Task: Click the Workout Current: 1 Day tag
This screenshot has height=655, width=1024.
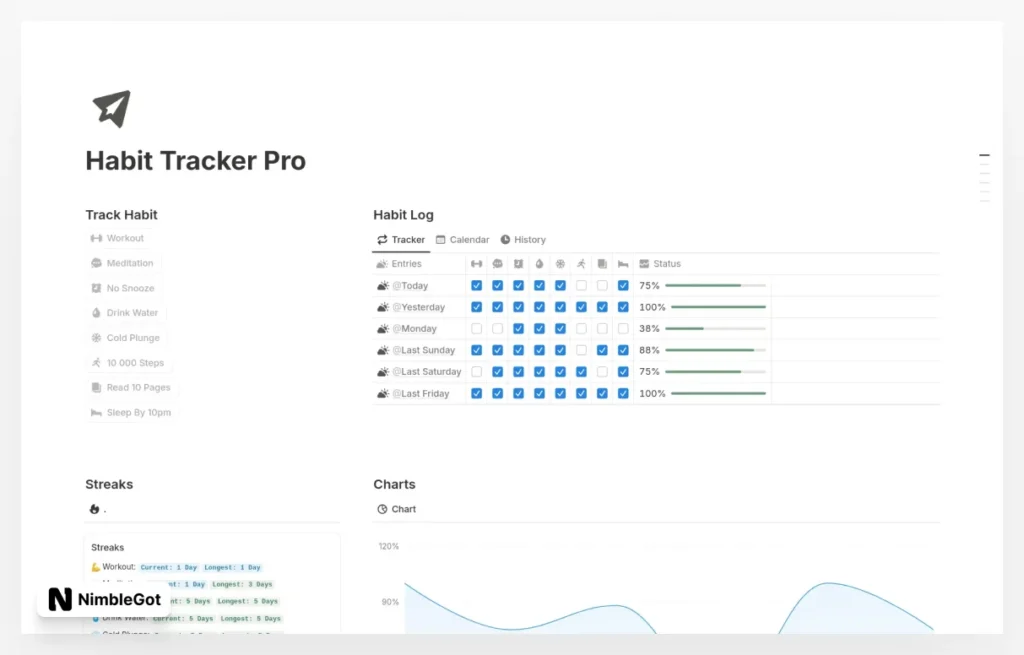Action: click(x=168, y=567)
